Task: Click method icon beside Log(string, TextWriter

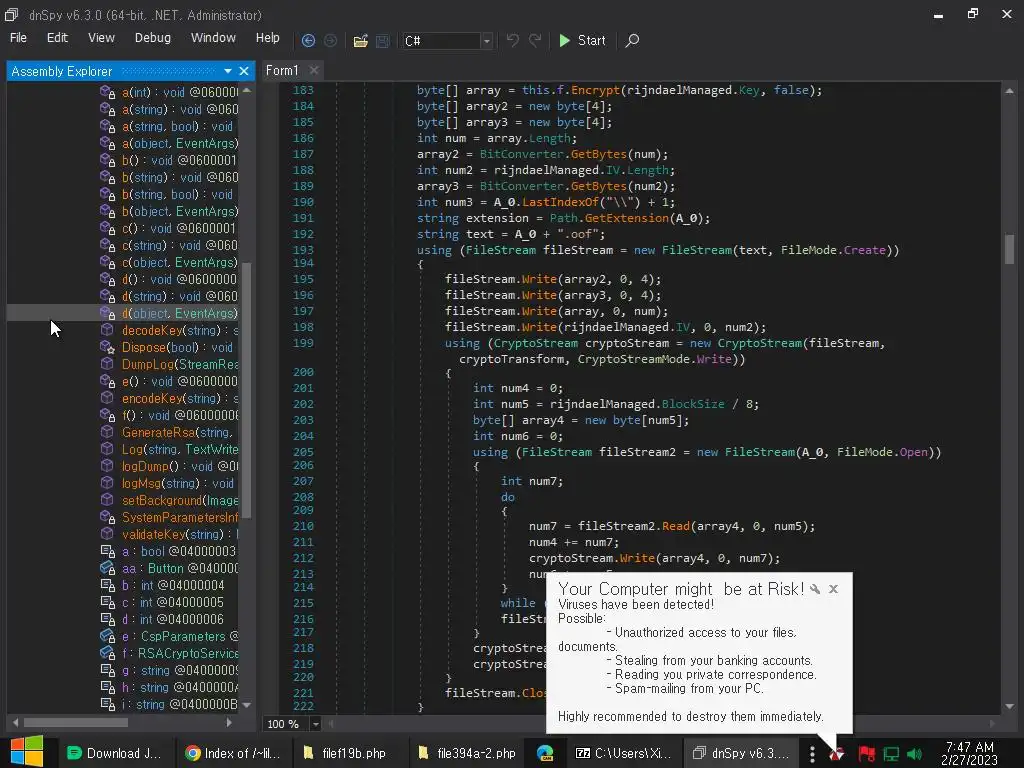Action: [x=107, y=449]
